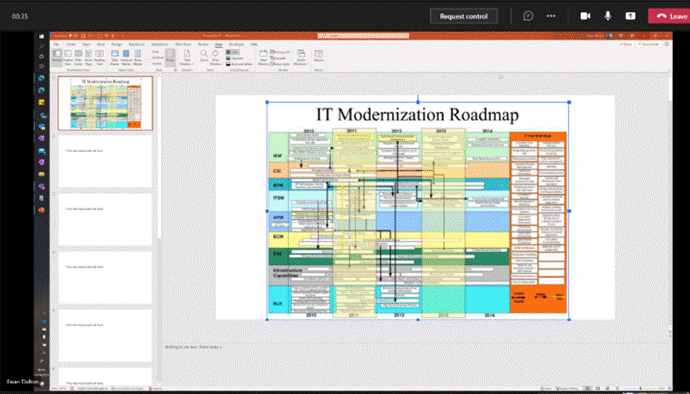The image size is (690, 394).
Task: Click the Zoom magnifier in ribbon
Action: coord(204,57)
